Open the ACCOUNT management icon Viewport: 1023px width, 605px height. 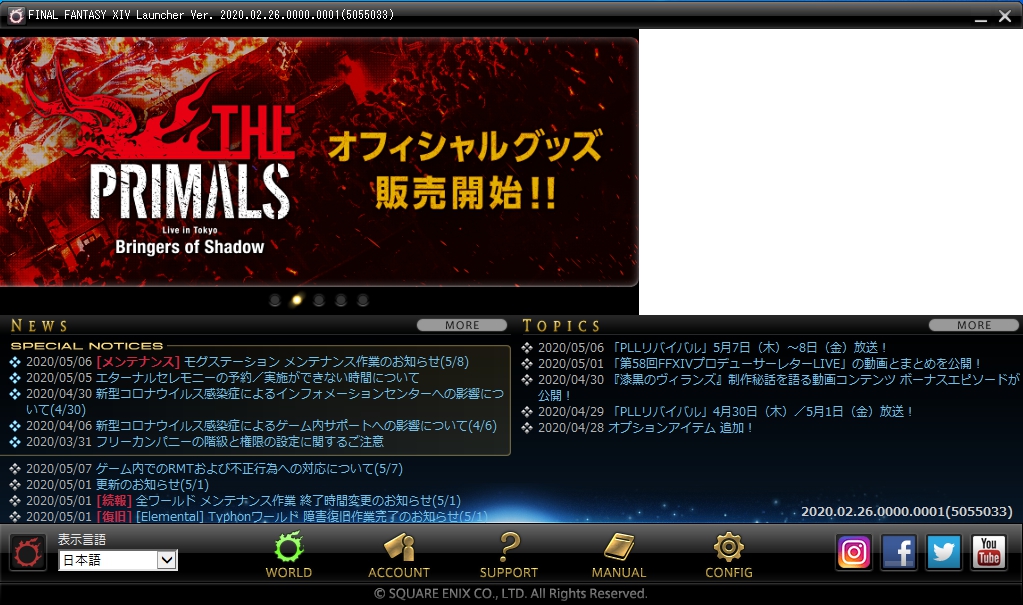tap(399, 555)
